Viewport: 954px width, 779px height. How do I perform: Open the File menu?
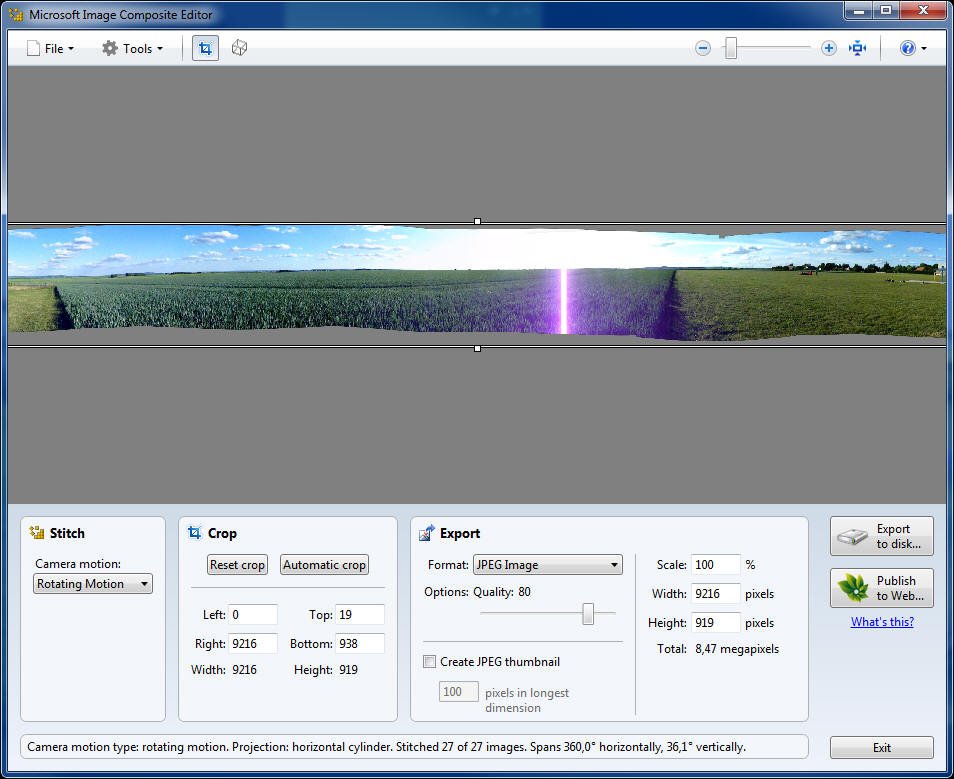(x=50, y=48)
